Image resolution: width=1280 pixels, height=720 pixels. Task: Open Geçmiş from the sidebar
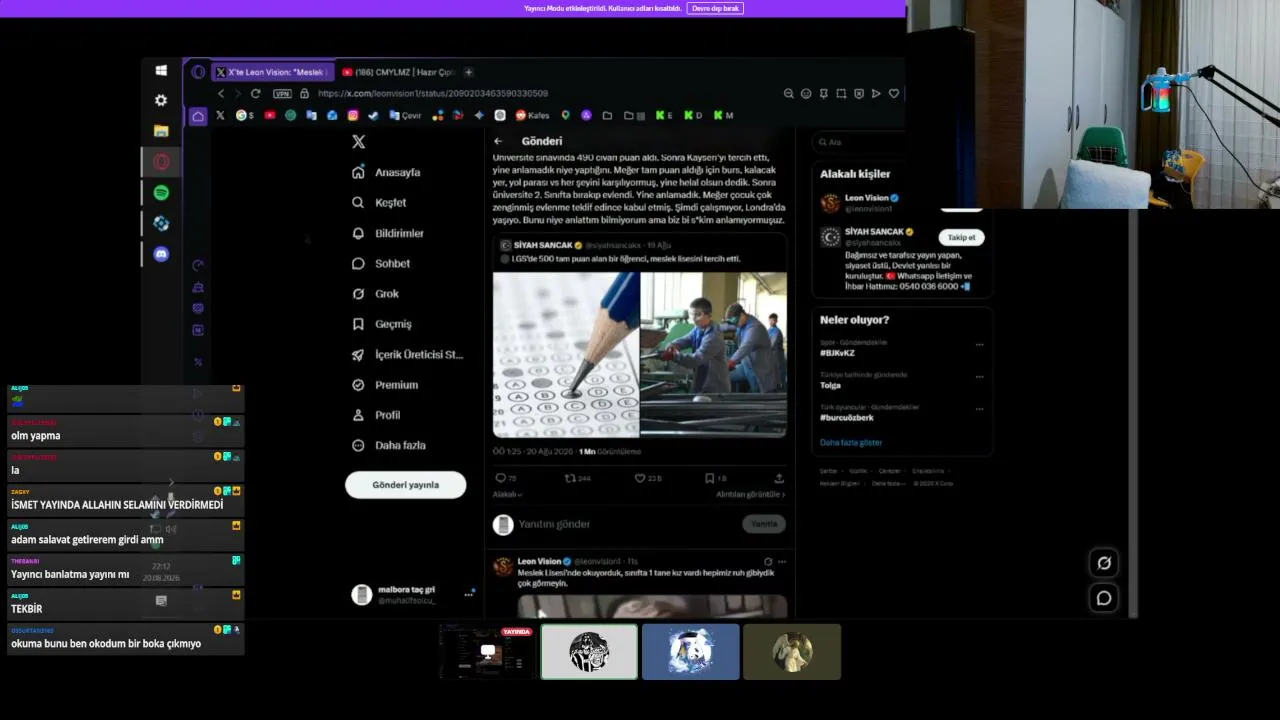382,324
